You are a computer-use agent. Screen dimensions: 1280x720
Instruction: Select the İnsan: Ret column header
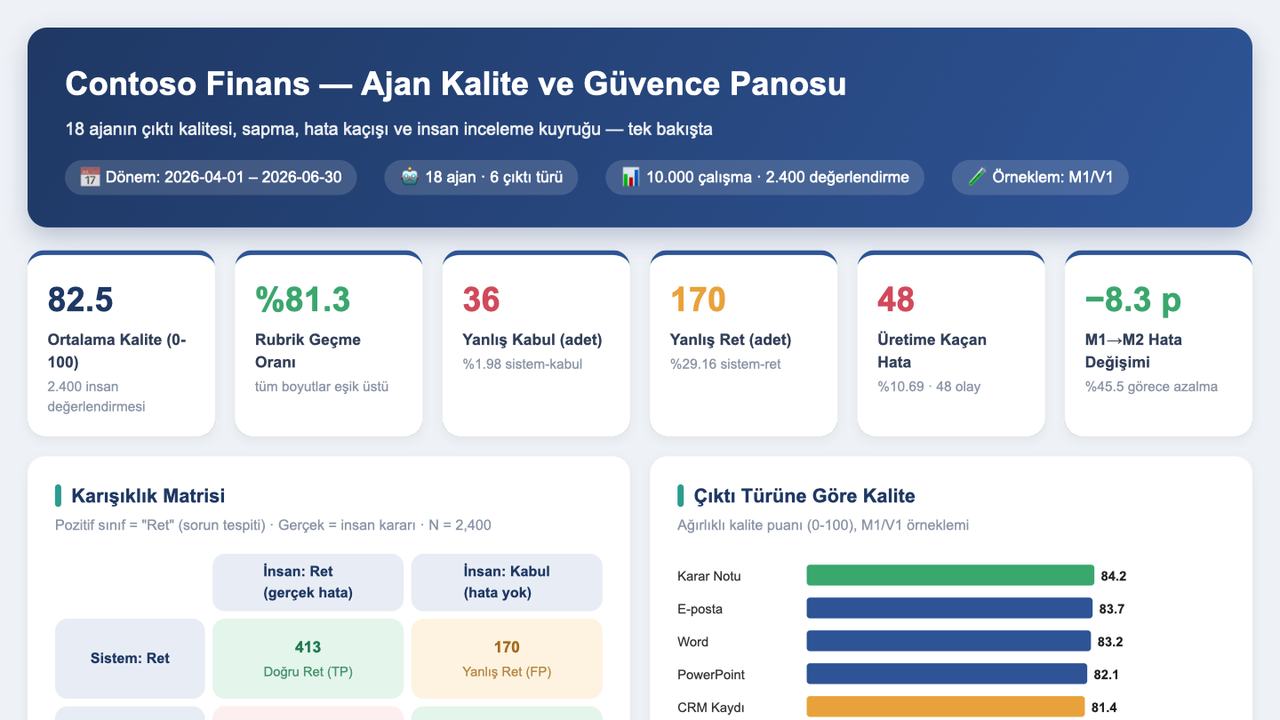(308, 582)
